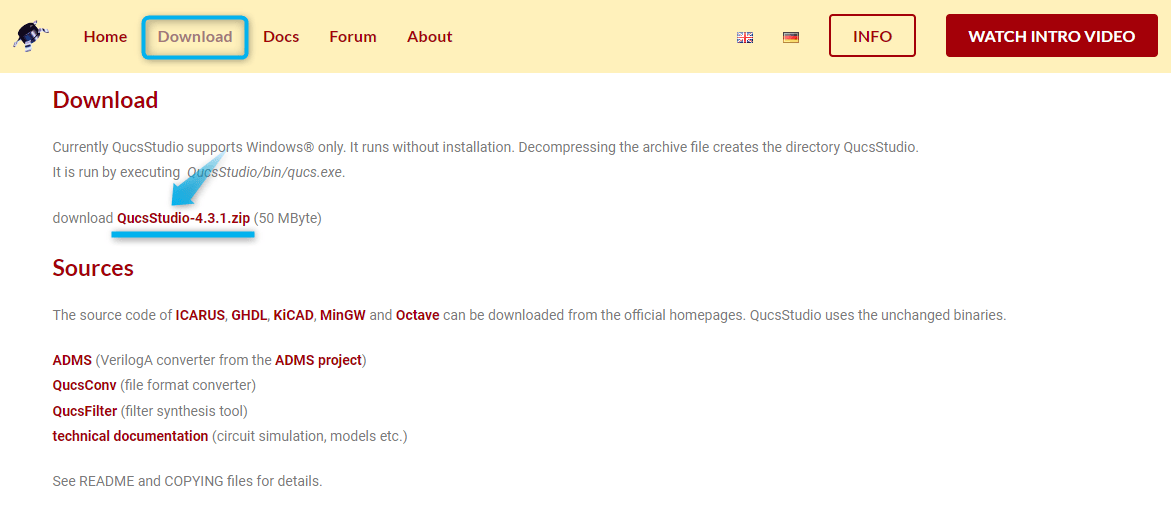Open the ICARUS source homepage link
Screen dimensions: 1171x515
[200, 315]
